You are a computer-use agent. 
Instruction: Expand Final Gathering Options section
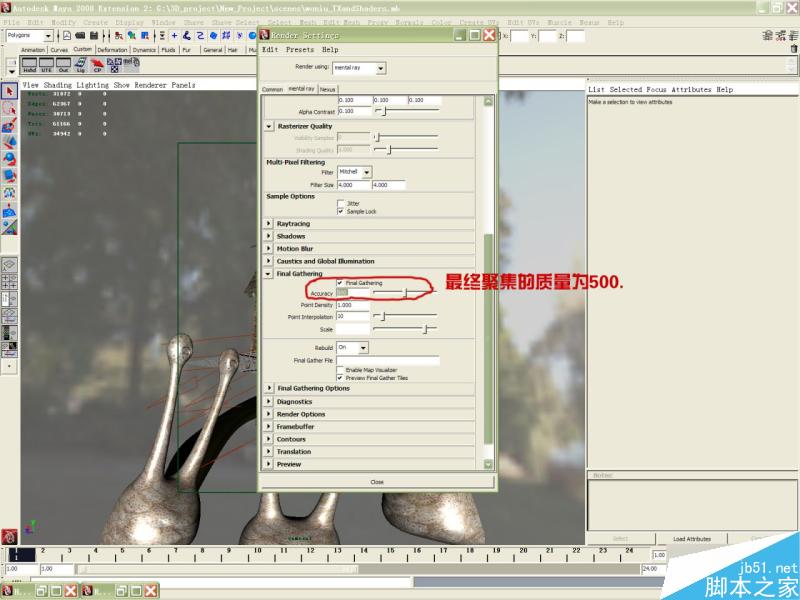pos(269,388)
